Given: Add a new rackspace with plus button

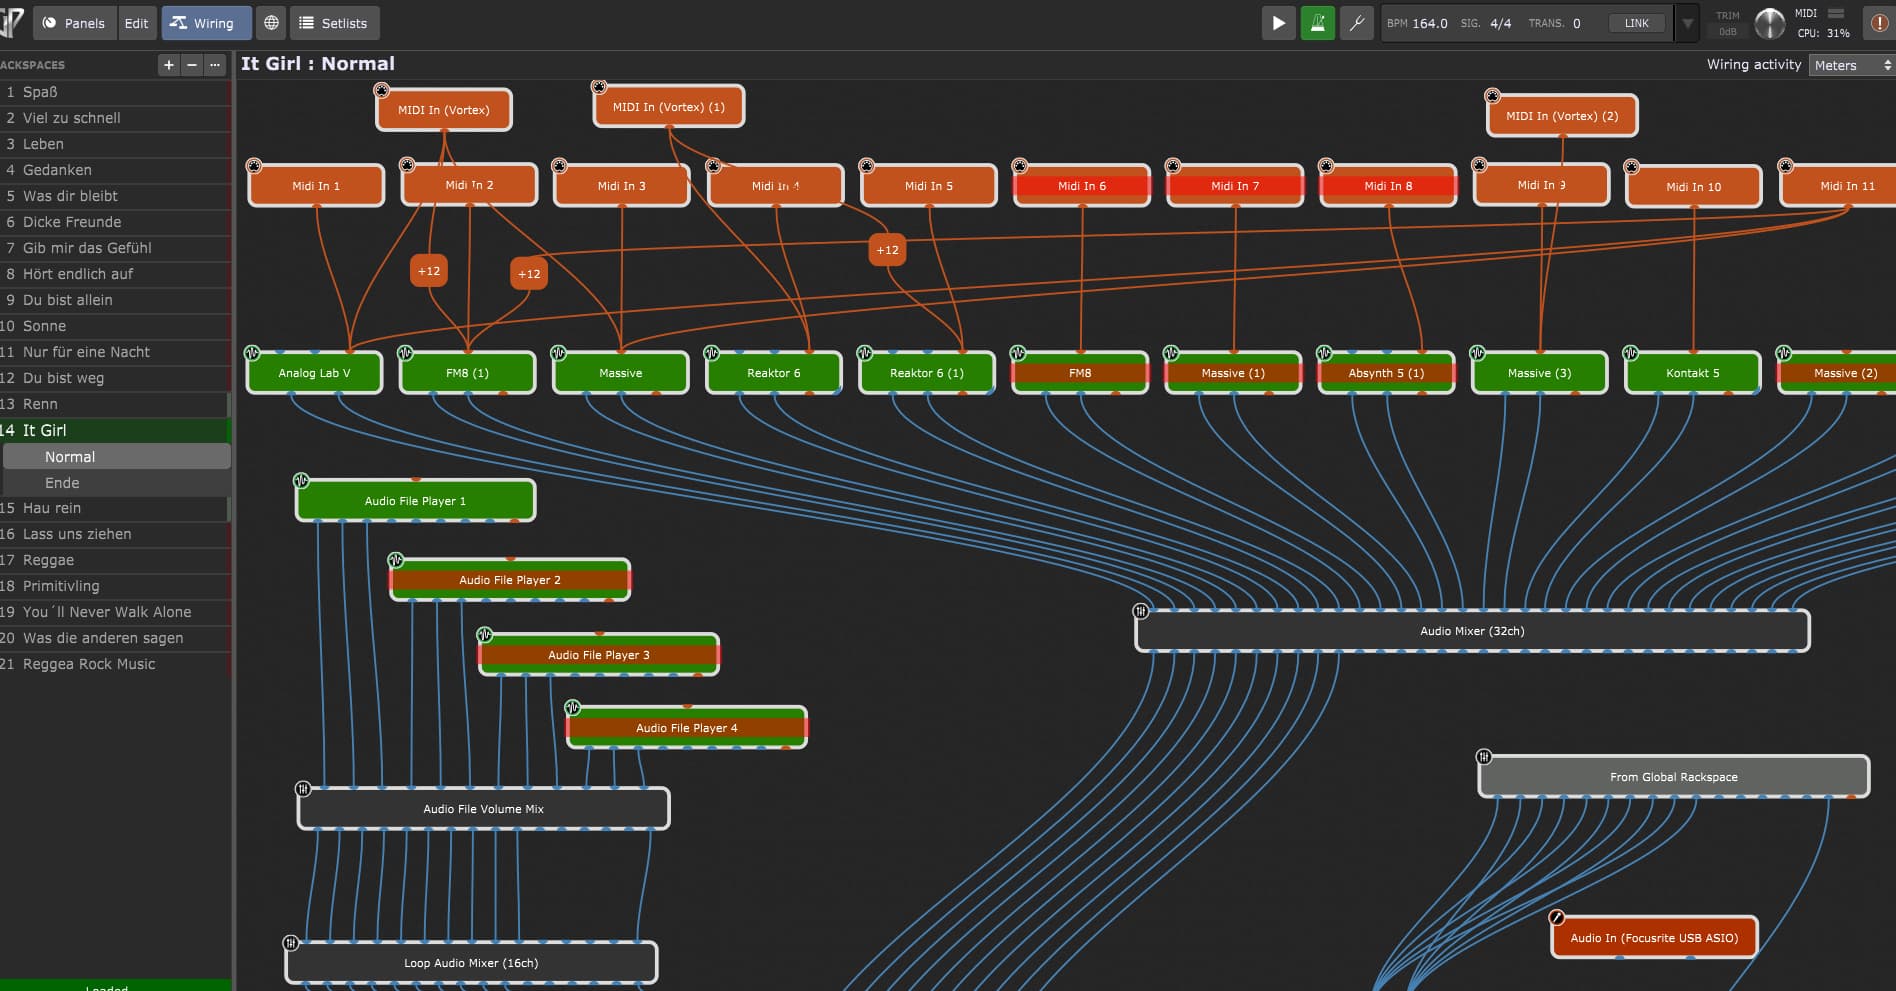Looking at the screenshot, I should [x=169, y=65].
